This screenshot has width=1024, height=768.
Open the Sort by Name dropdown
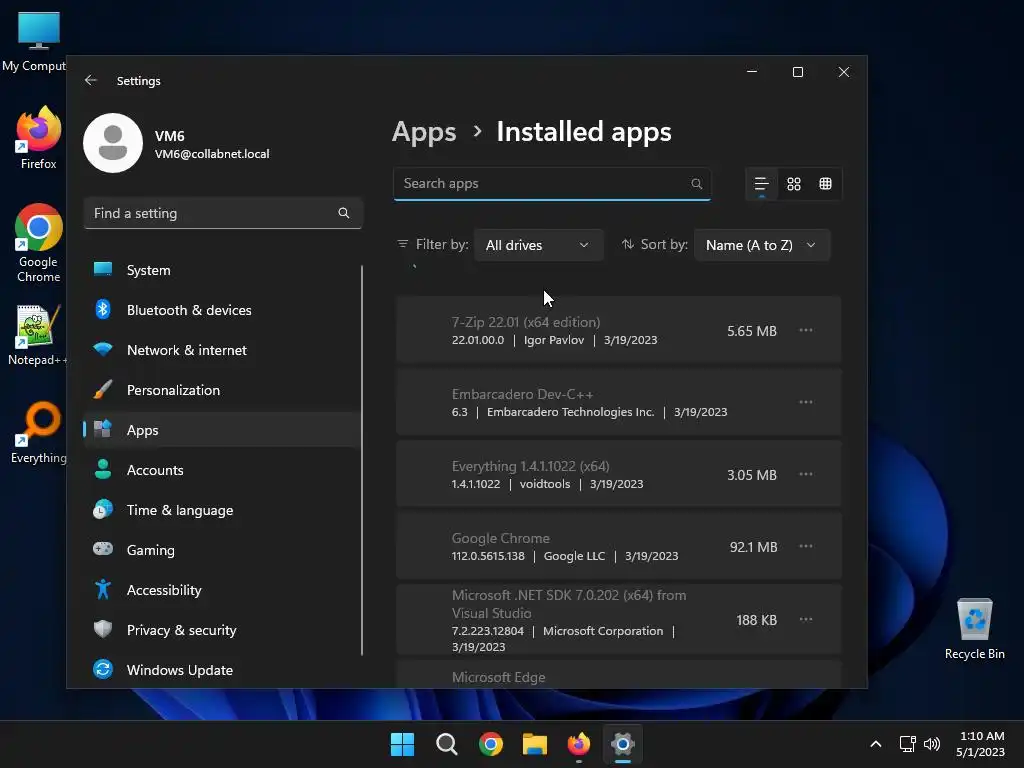coord(761,245)
